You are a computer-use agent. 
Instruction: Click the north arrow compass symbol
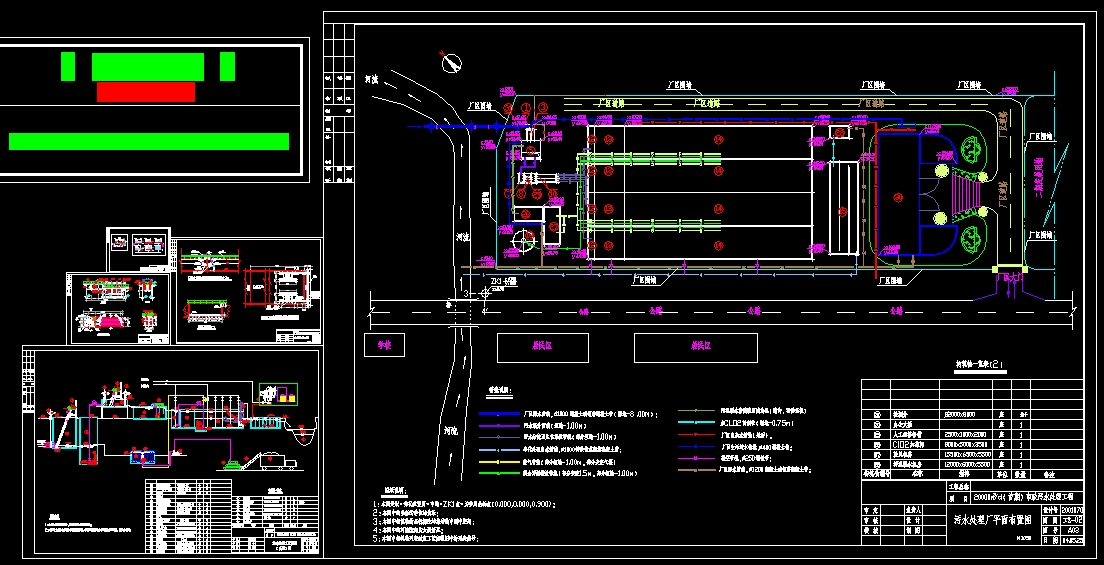[x=451, y=62]
